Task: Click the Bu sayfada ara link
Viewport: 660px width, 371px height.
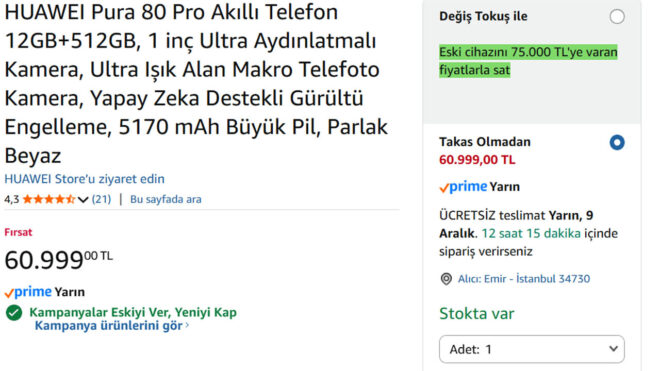Action: click(165, 199)
